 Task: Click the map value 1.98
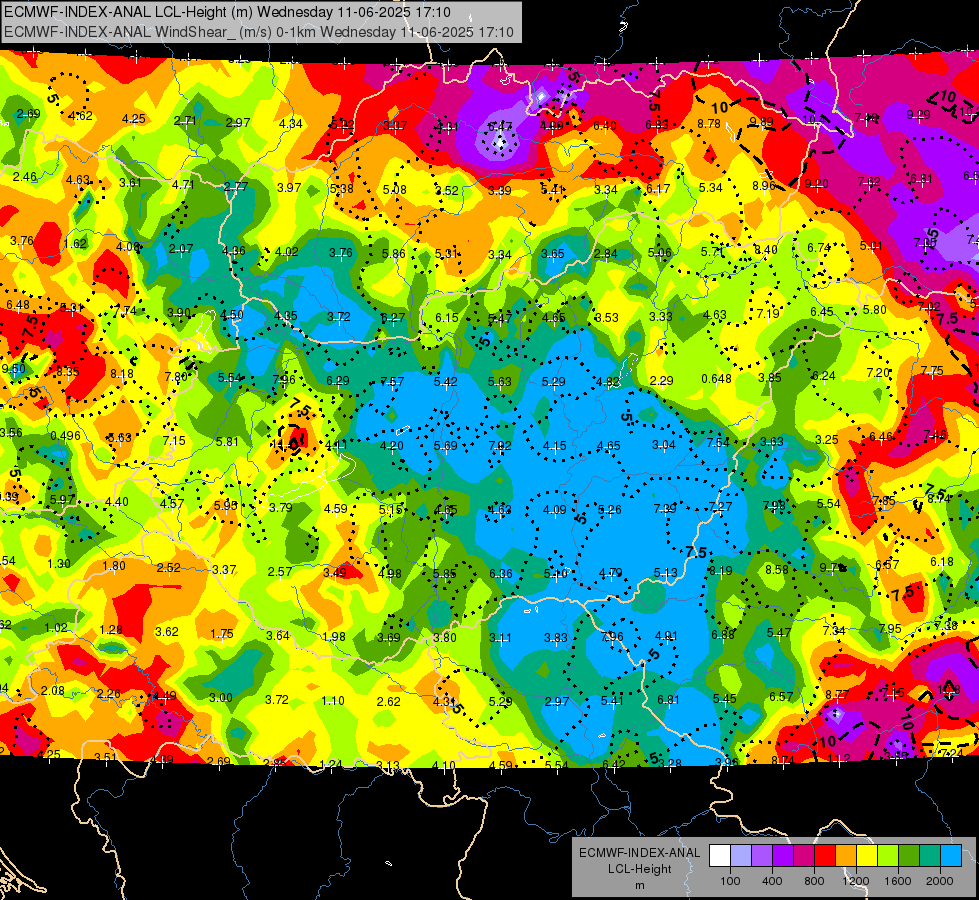tap(333, 636)
